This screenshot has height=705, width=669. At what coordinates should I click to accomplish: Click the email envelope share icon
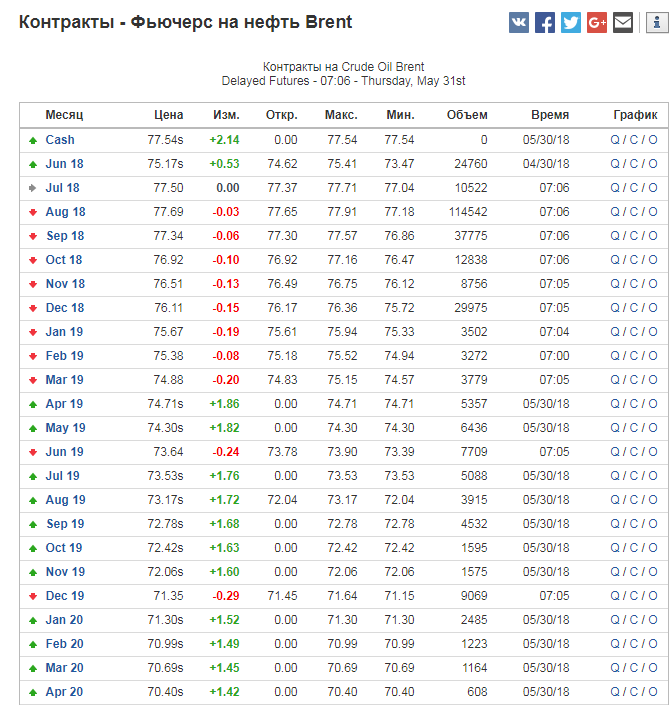click(623, 23)
